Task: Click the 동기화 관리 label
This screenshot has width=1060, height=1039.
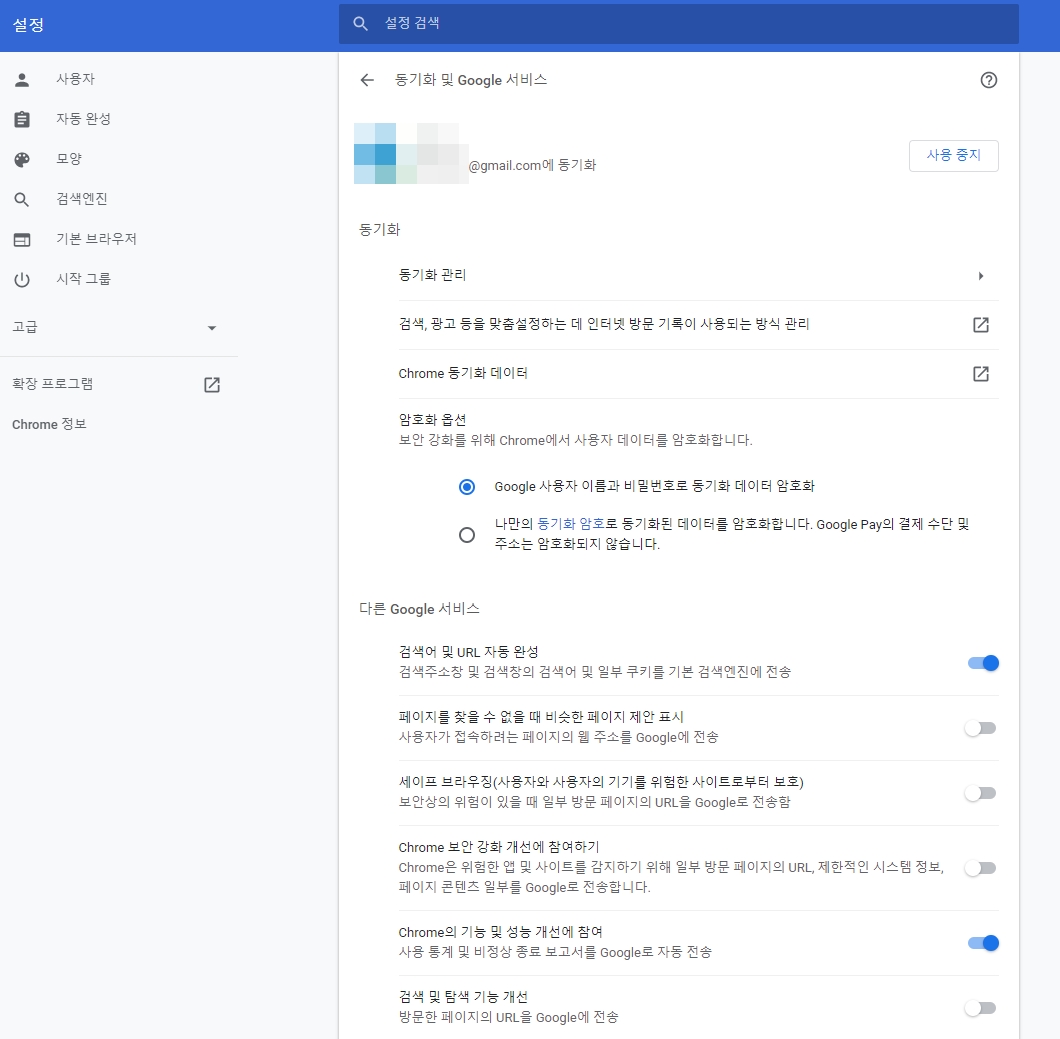Action: [432, 275]
